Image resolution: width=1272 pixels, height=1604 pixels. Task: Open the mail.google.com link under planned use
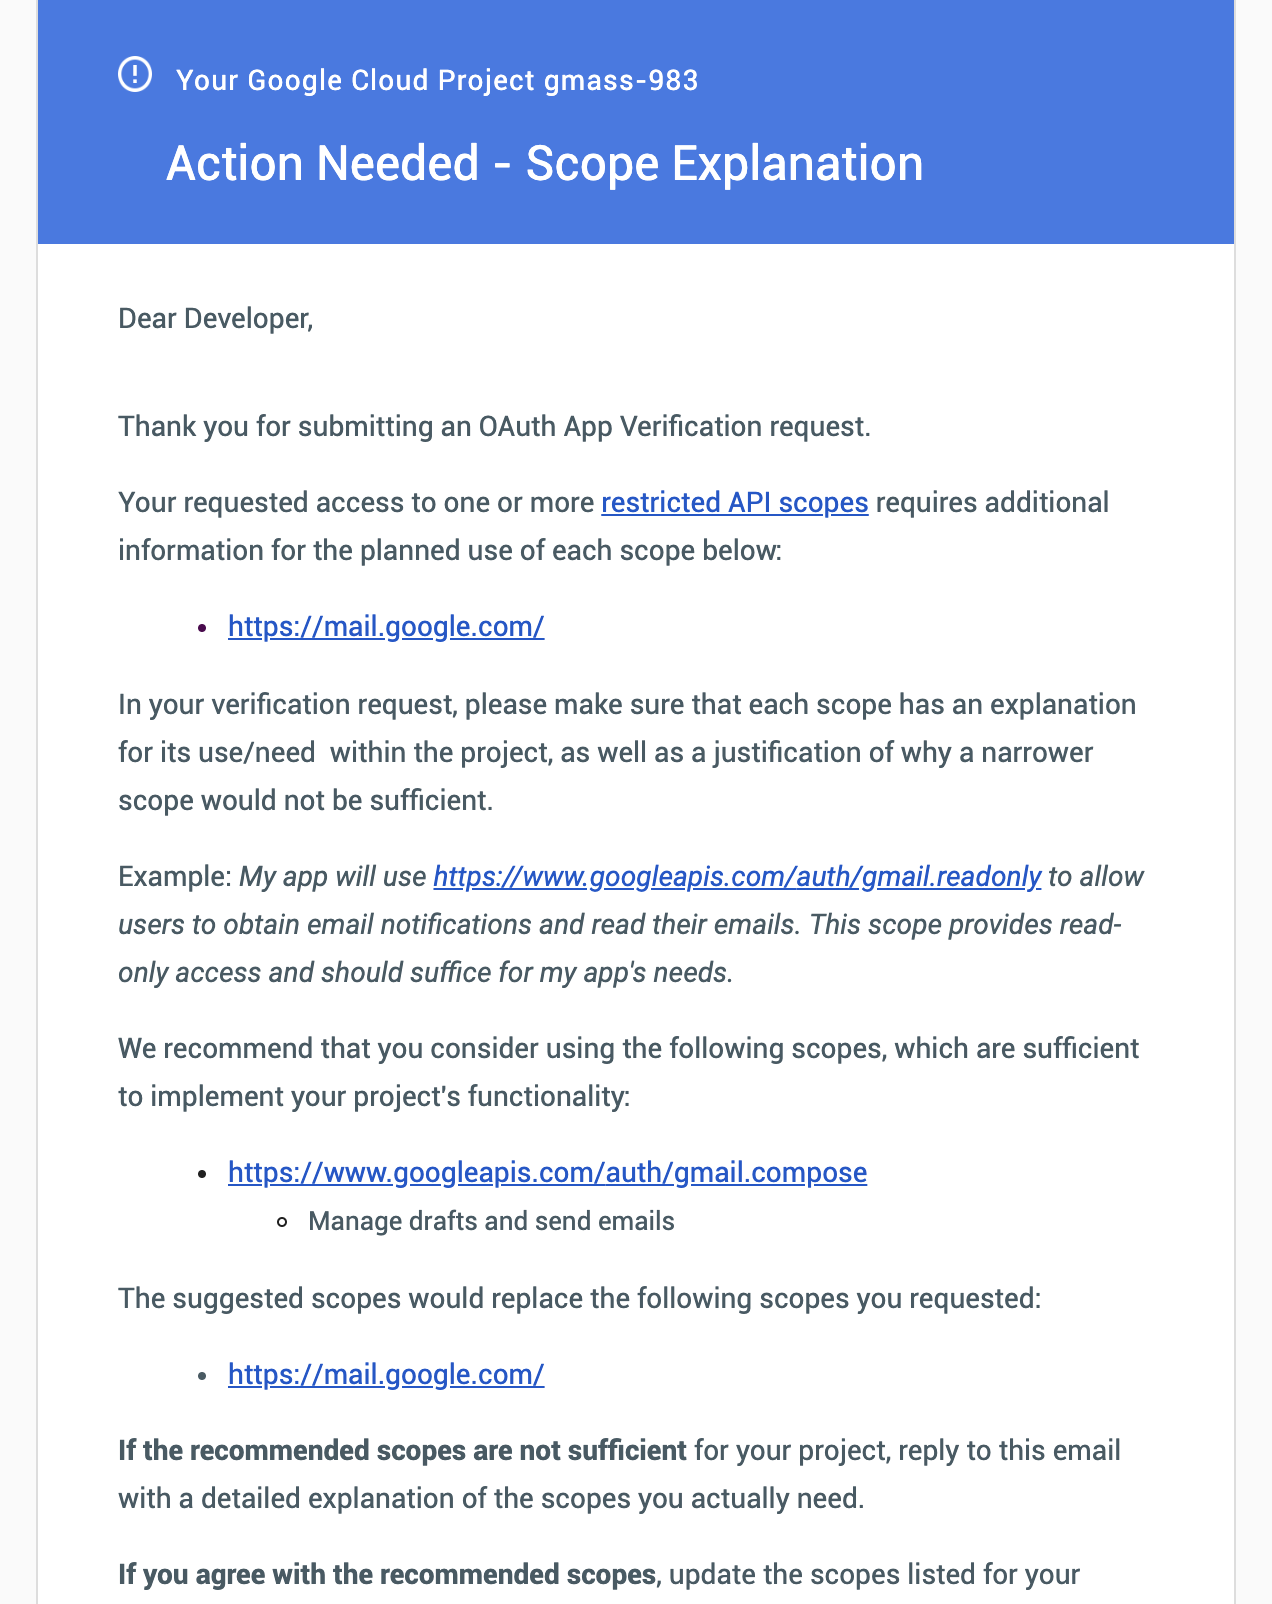(x=386, y=627)
